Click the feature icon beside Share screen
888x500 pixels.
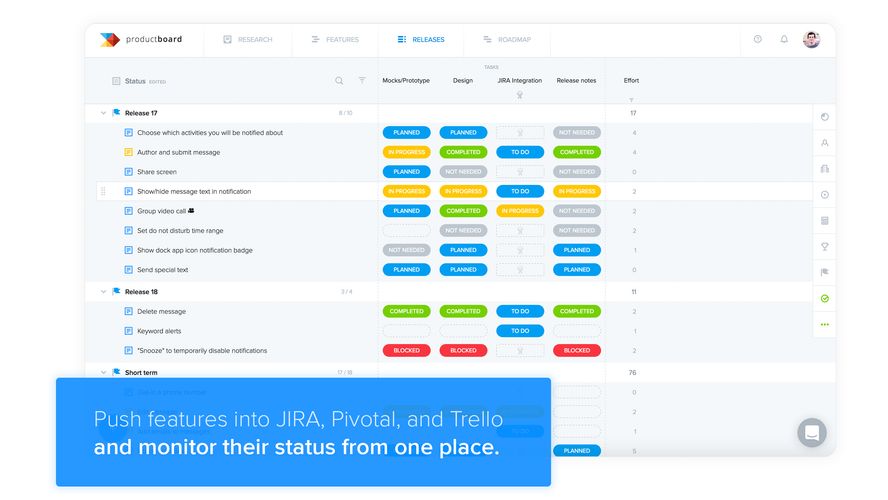point(129,172)
